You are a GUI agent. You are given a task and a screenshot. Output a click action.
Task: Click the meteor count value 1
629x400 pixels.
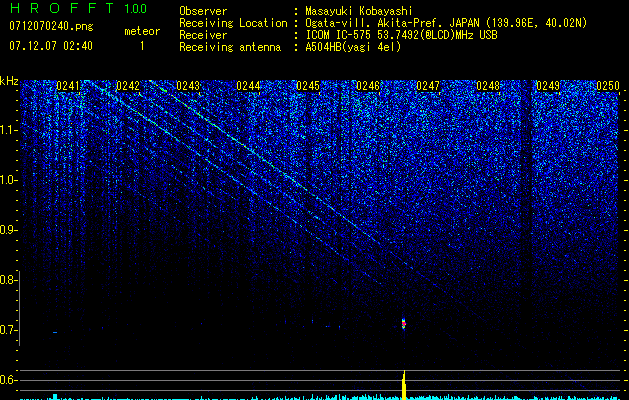click(x=142, y=47)
